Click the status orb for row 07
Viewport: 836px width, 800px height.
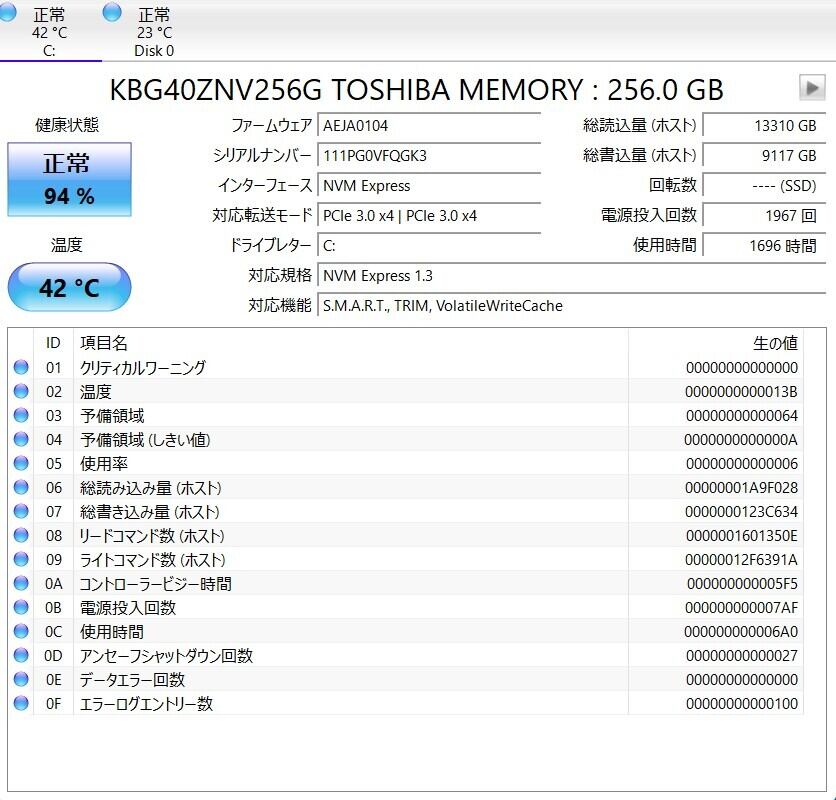[x=21, y=511]
